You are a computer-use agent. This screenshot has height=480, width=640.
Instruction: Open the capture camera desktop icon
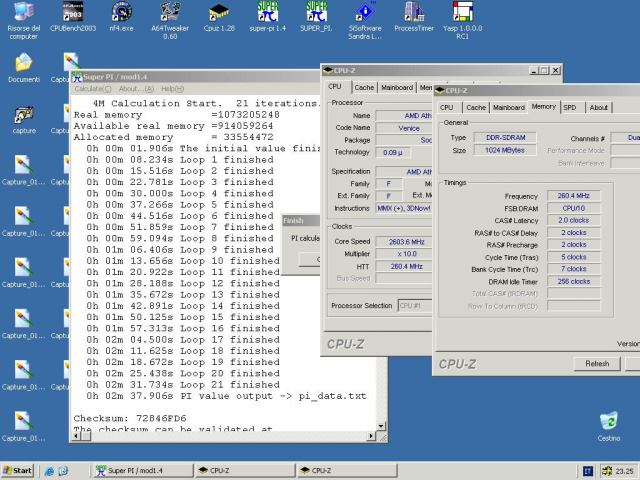point(24,120)
